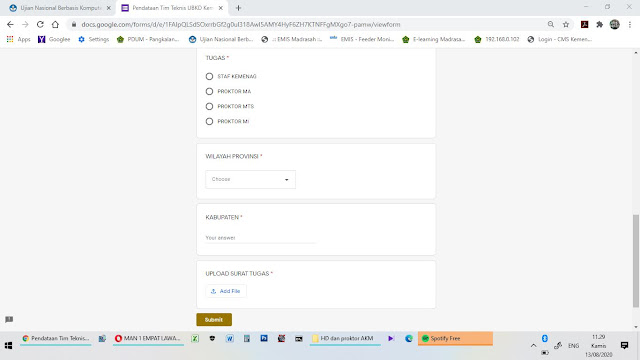The width and height of the screenshot is (640, 360).
Task: Open the browser home page
Action: click(55, 24)
